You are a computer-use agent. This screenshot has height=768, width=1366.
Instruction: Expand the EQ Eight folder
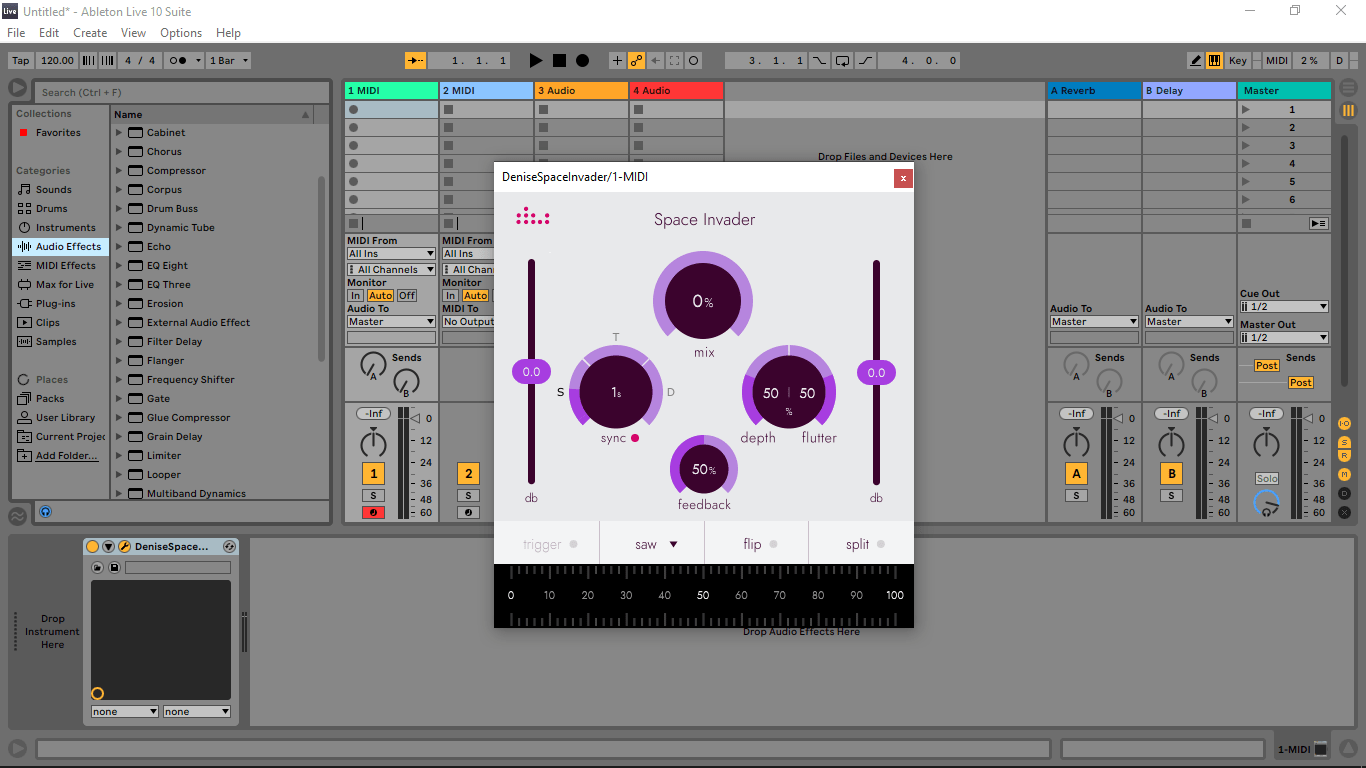(119, 266)
